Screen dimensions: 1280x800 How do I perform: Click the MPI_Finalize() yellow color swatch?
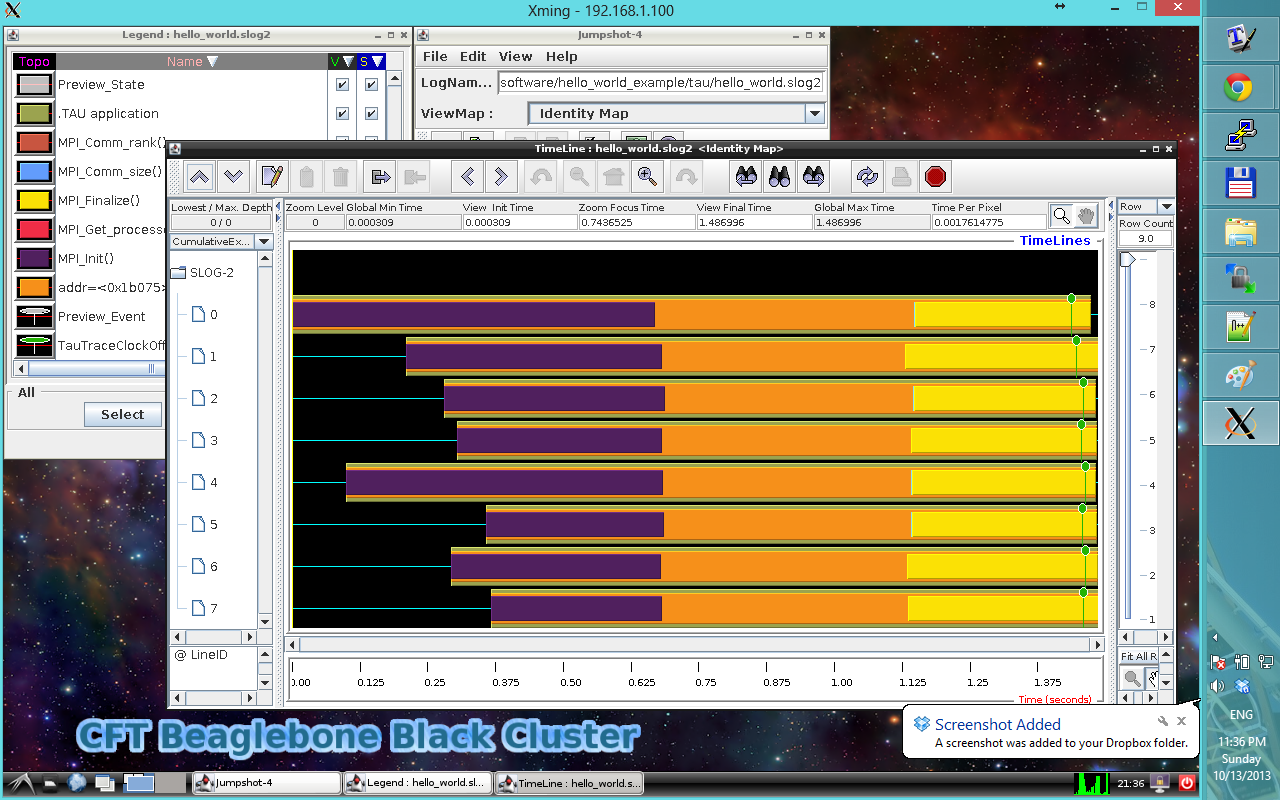tap(35, 200)
